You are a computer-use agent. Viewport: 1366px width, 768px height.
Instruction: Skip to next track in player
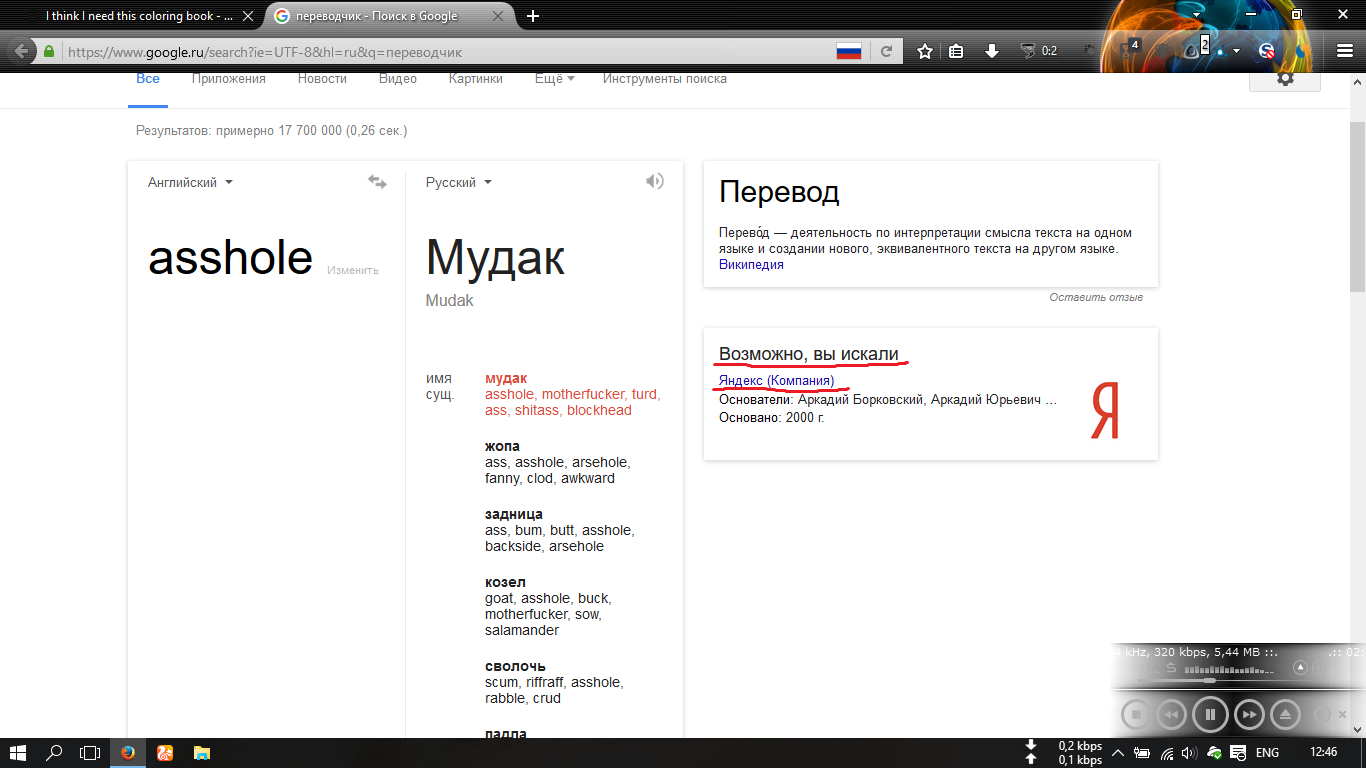(x=1248, y=714)
